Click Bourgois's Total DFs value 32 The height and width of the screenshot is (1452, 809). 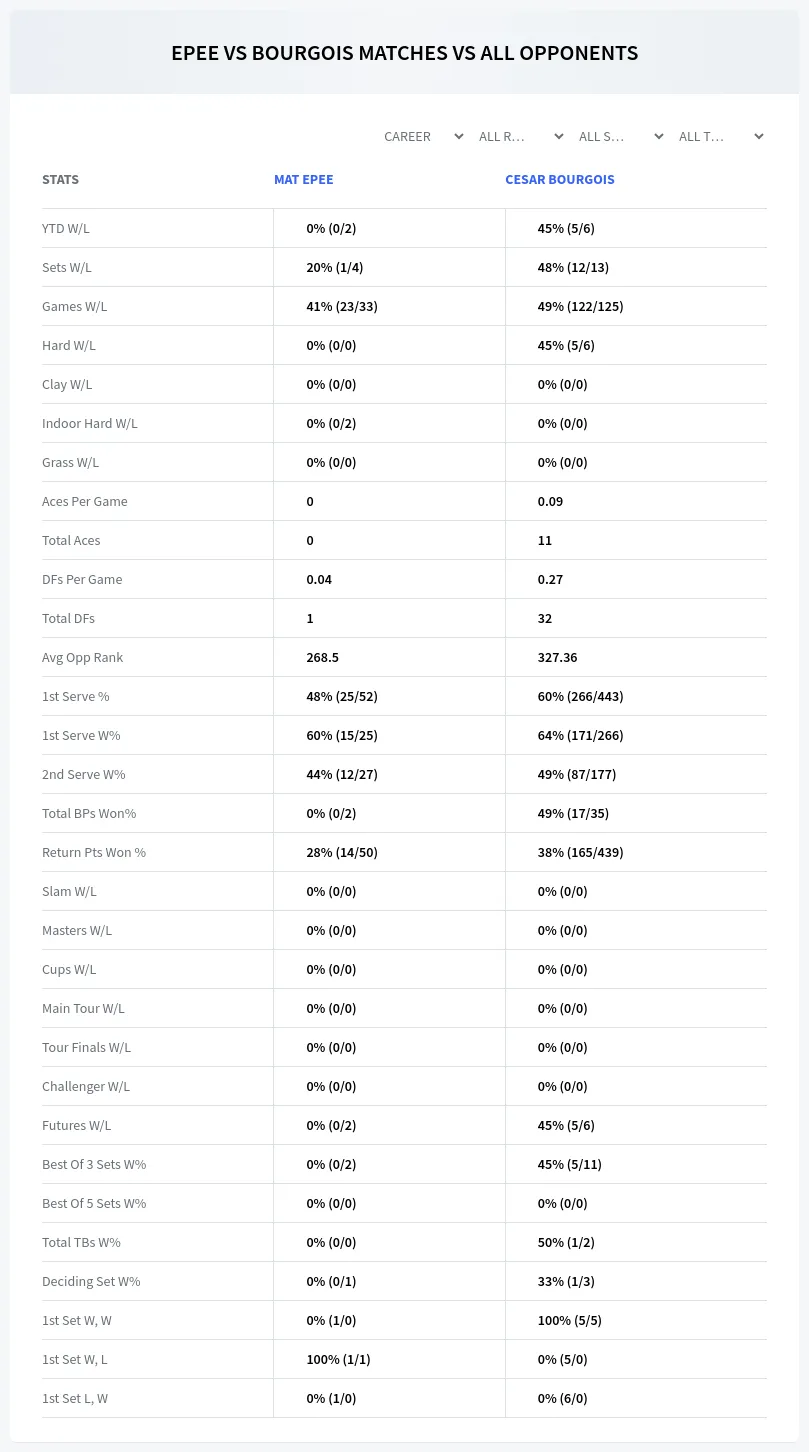pos(545,618)
